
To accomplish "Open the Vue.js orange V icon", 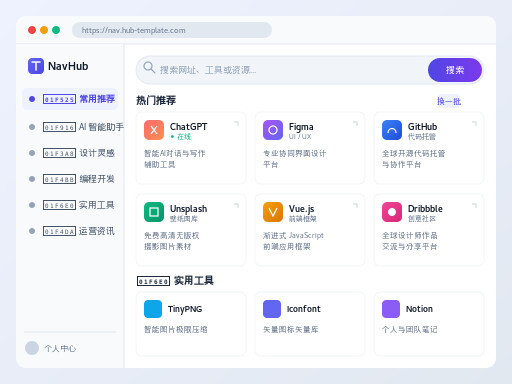I will click(x=273, y=212).
